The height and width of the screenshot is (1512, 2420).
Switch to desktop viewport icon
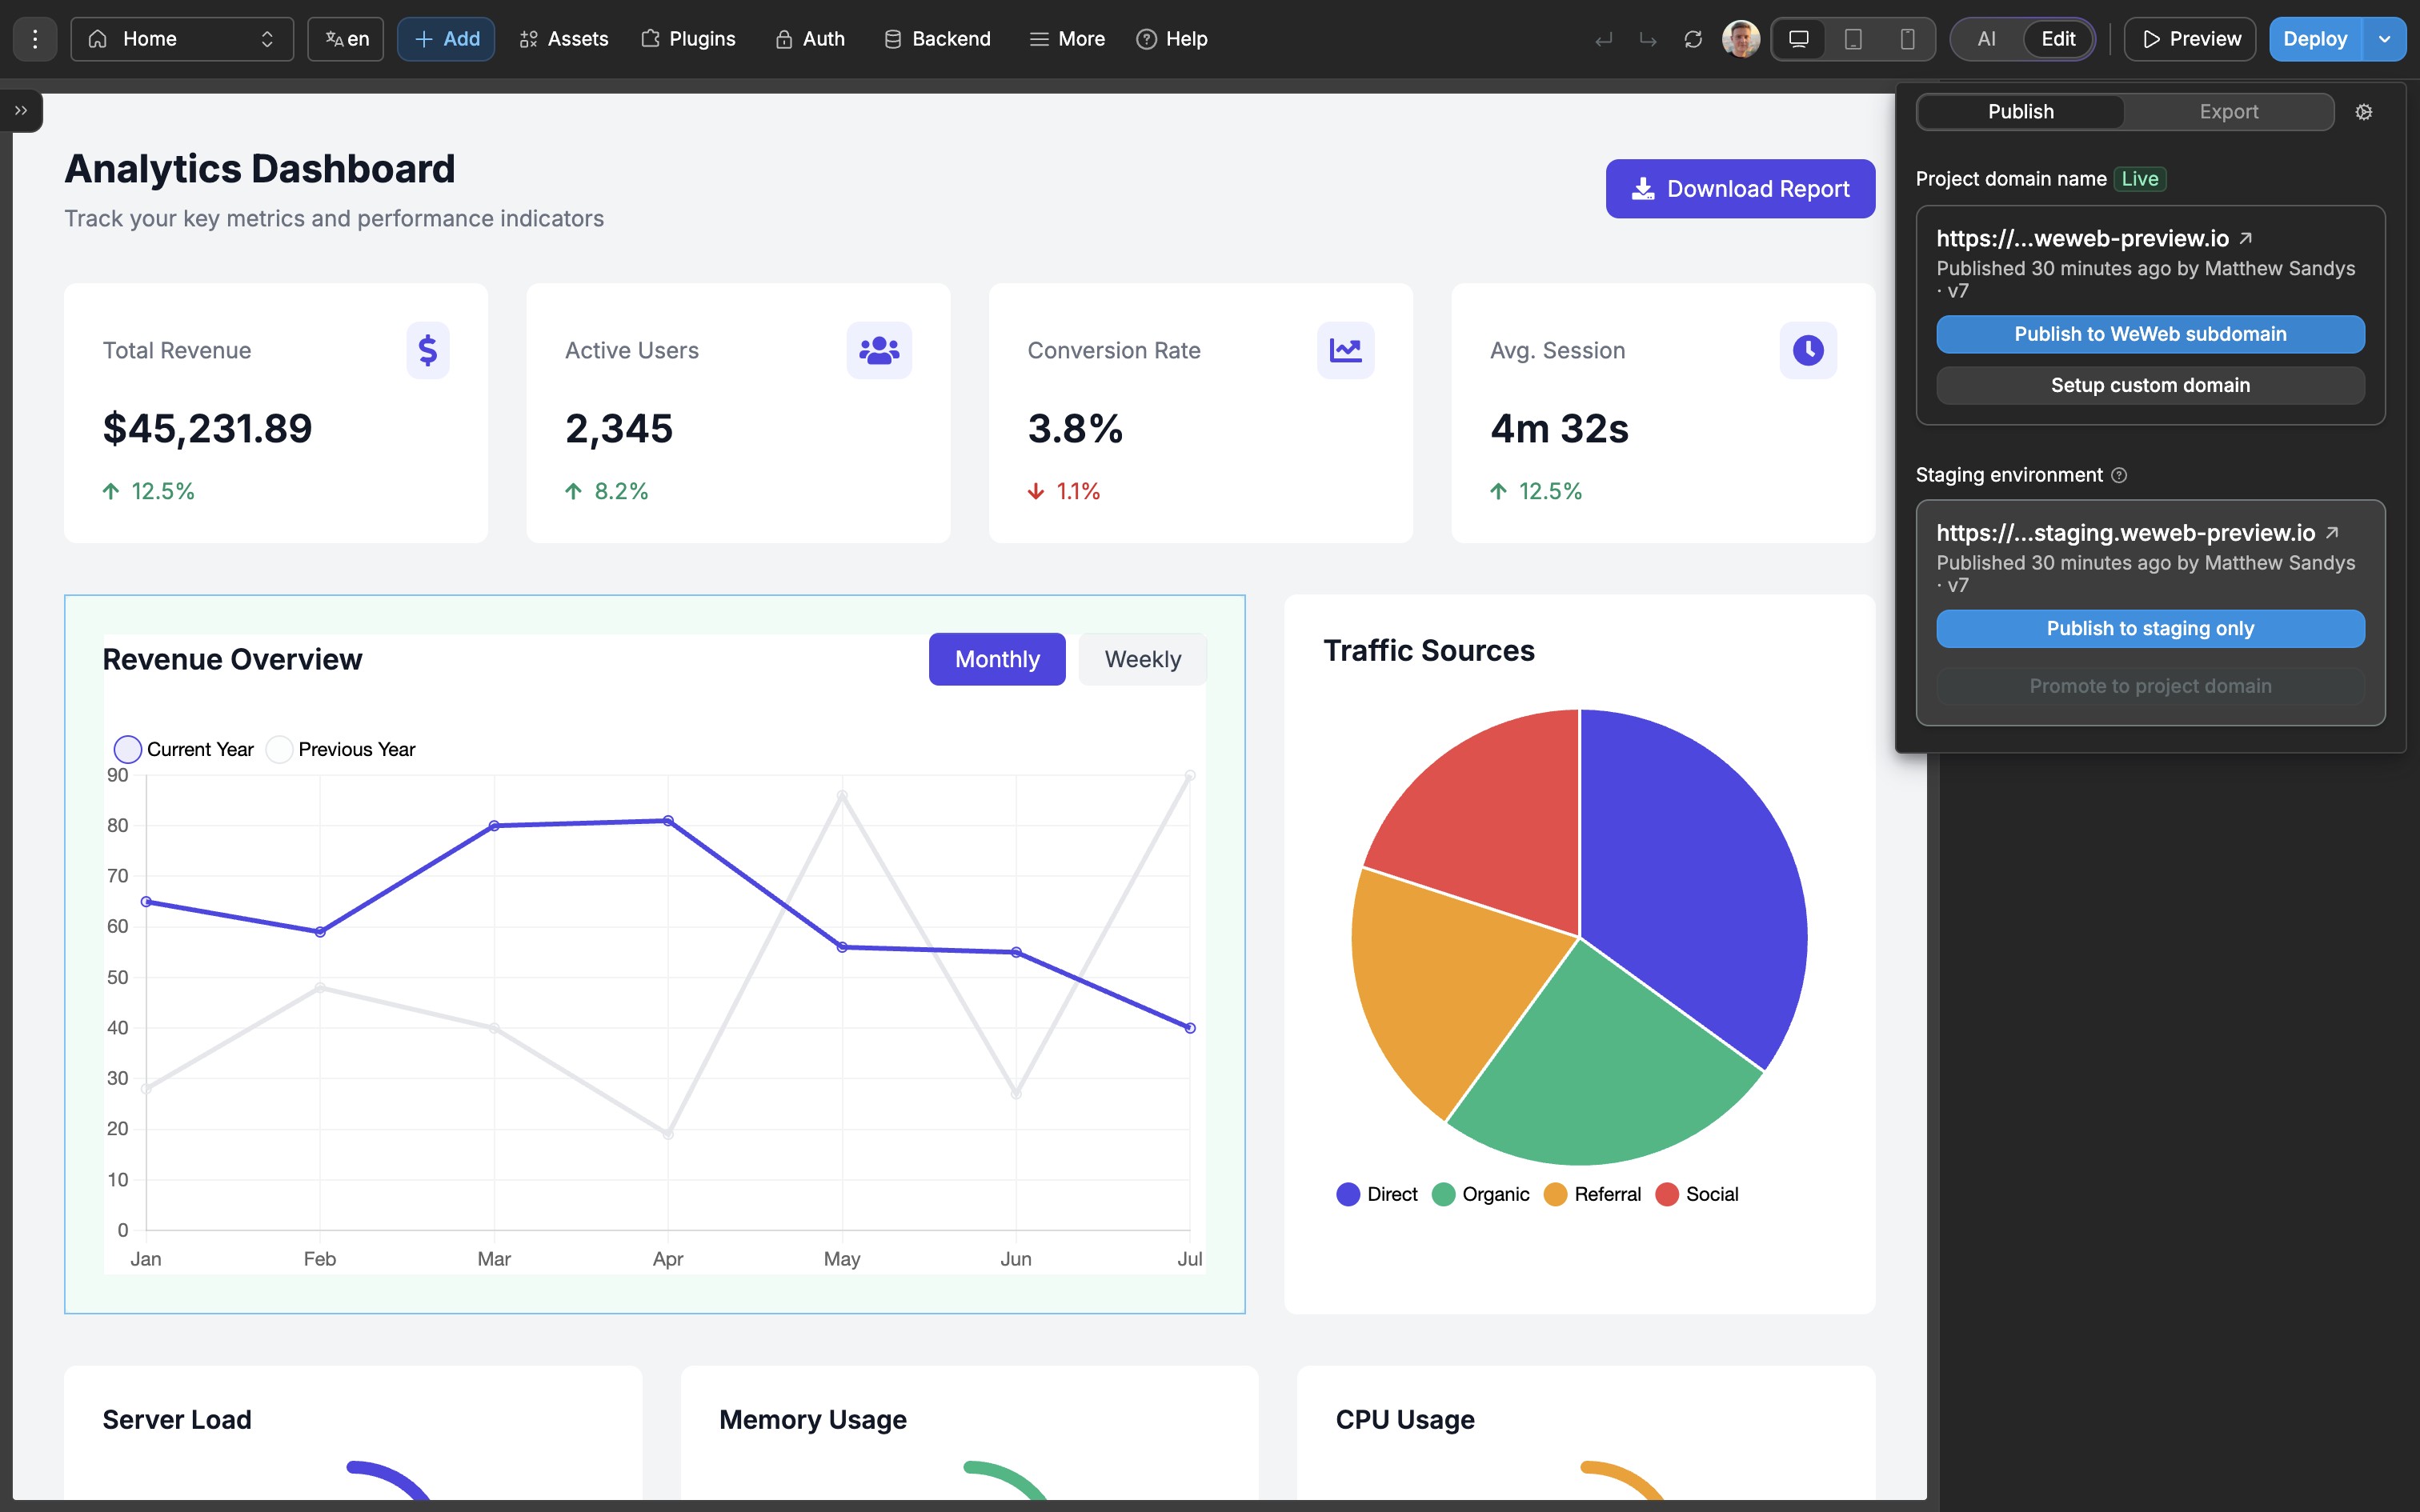point(1799,39)
